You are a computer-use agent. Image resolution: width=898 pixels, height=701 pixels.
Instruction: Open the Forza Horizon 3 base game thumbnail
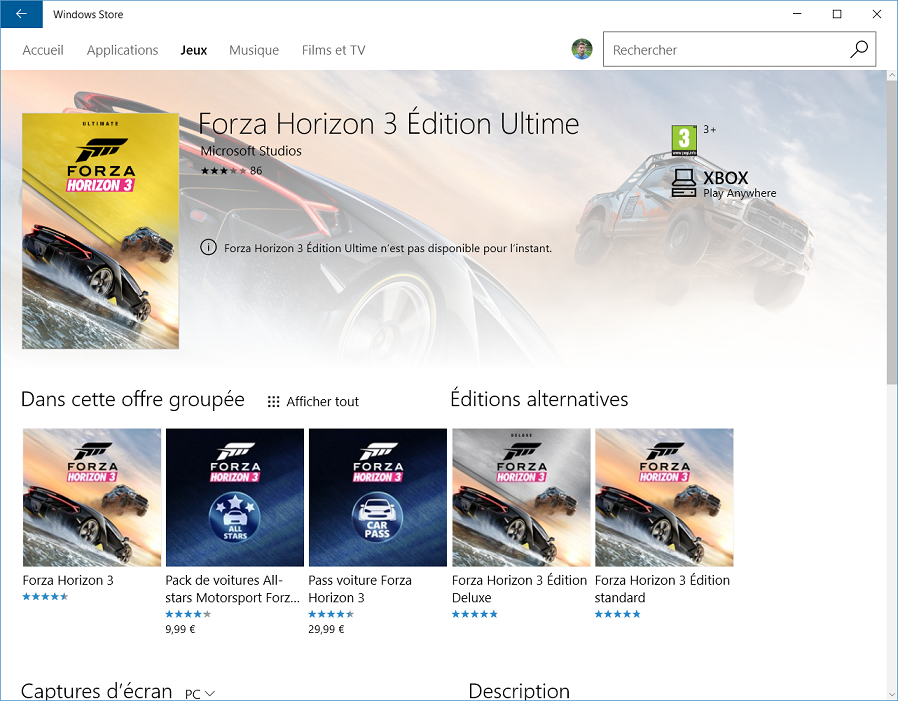(x=92, y=497)
